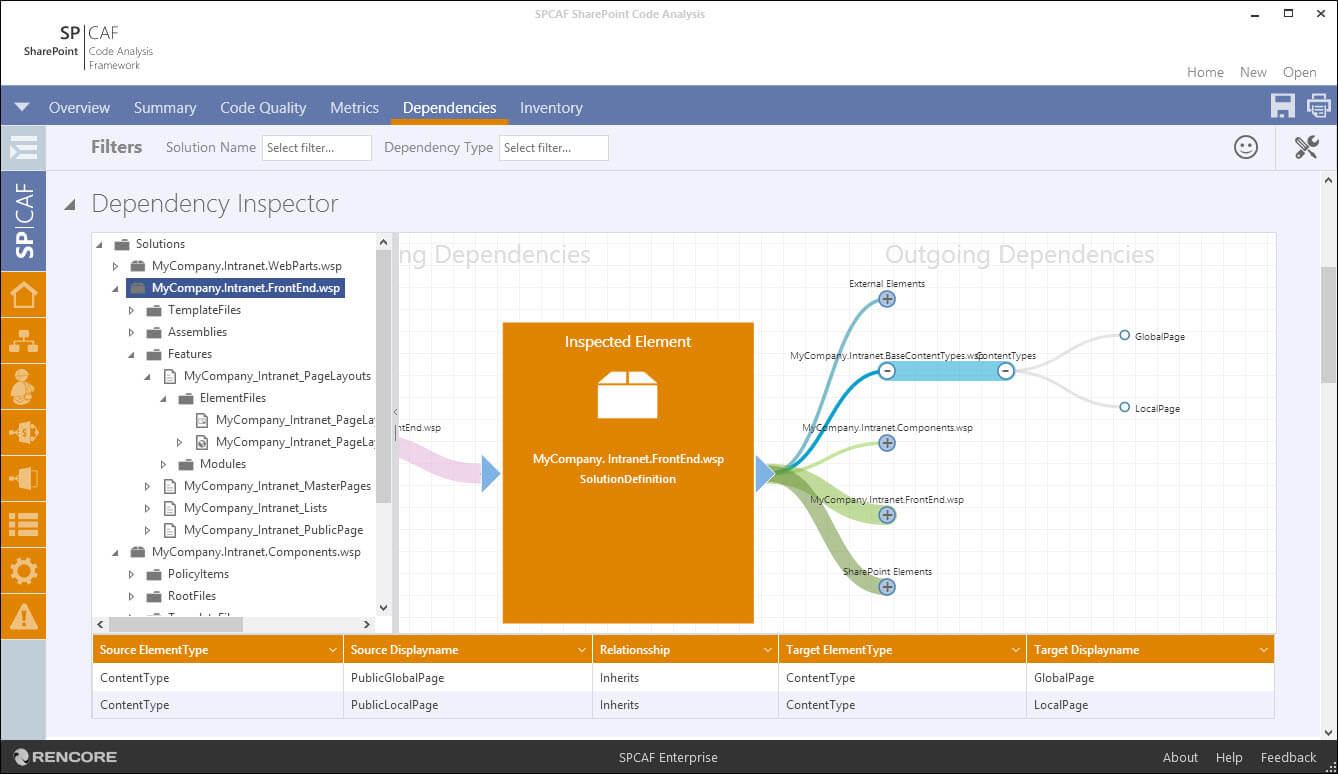Click the Open link at top right
1338x774 pixels.
click(1299, 72)
